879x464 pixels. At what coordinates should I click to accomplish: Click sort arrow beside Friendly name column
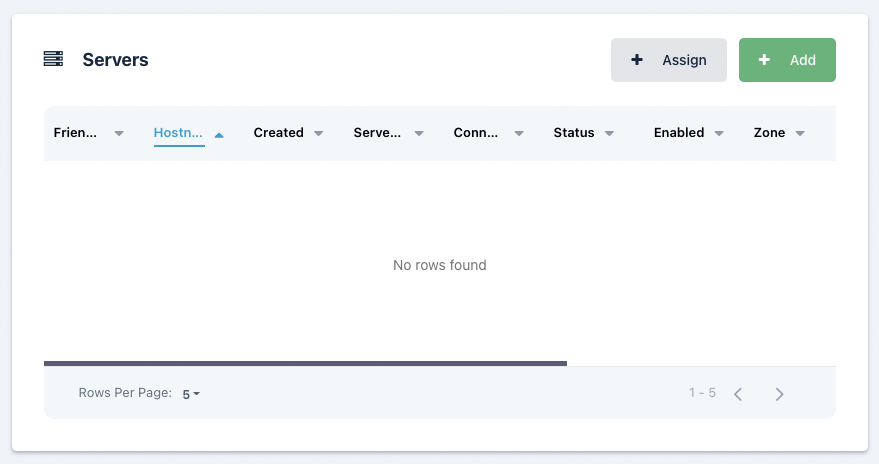pyautogui.click(x=119, y=133)
